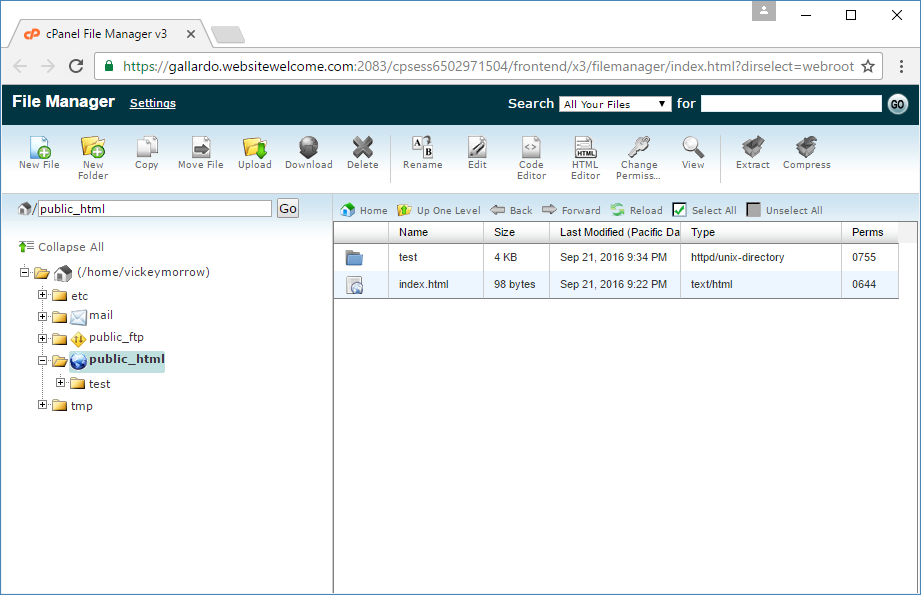
Task: Expand the etc folder node
Action: (x=42, y=294)
